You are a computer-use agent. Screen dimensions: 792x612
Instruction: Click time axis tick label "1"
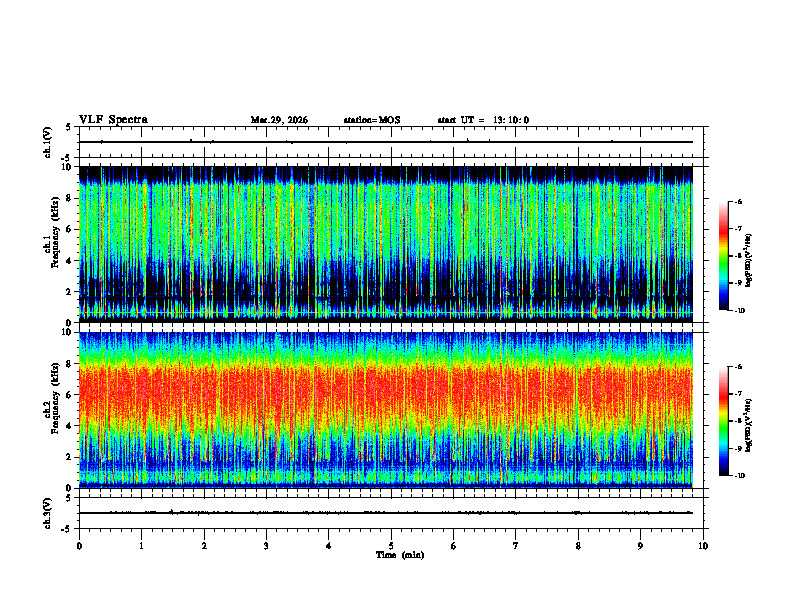[141, 546]
